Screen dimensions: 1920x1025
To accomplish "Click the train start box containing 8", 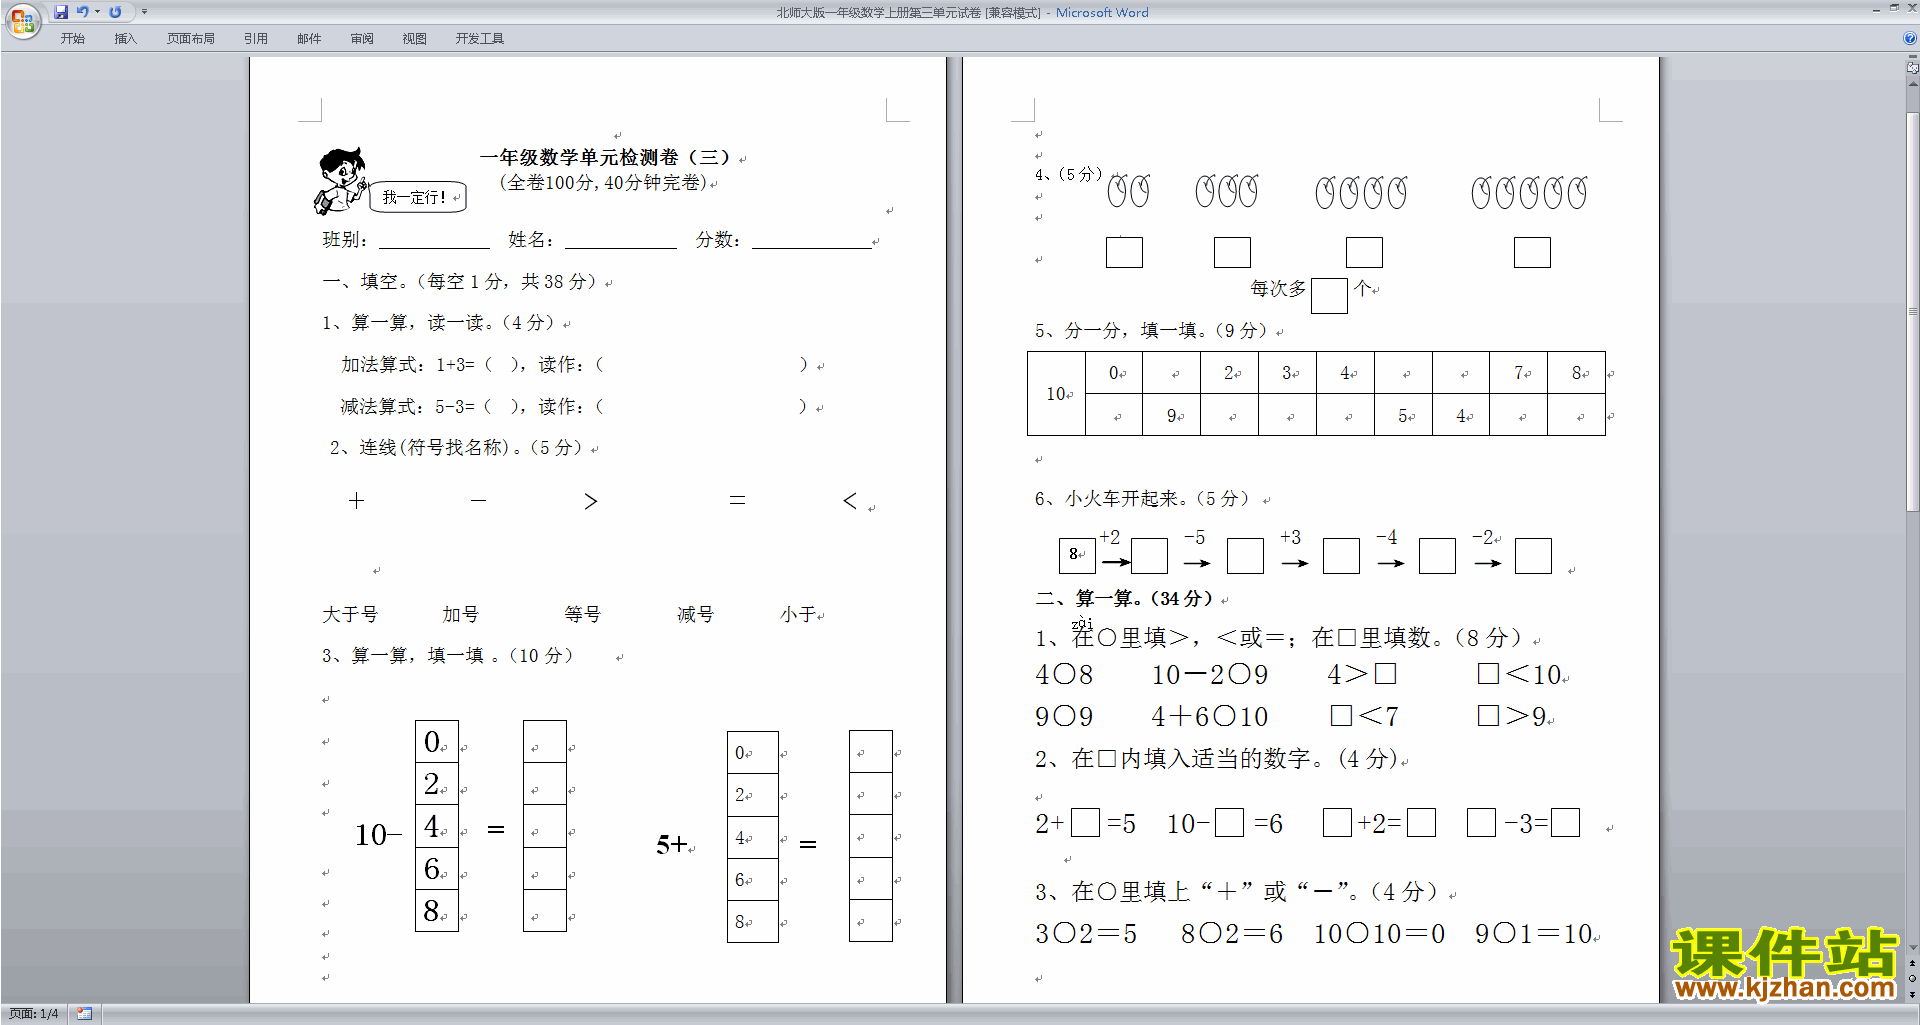I will pos(1077,554).
